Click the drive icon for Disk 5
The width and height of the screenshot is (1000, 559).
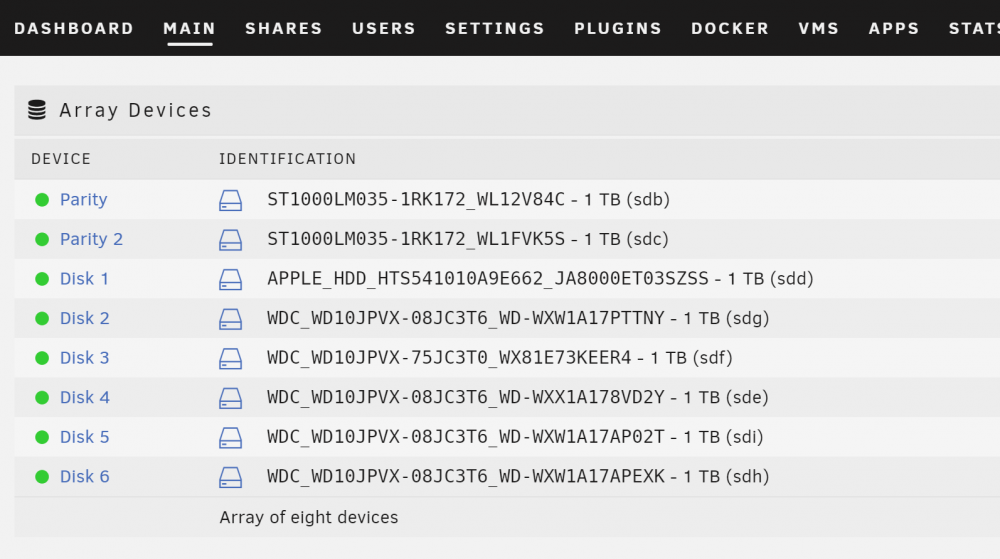(x=230, y=437)
